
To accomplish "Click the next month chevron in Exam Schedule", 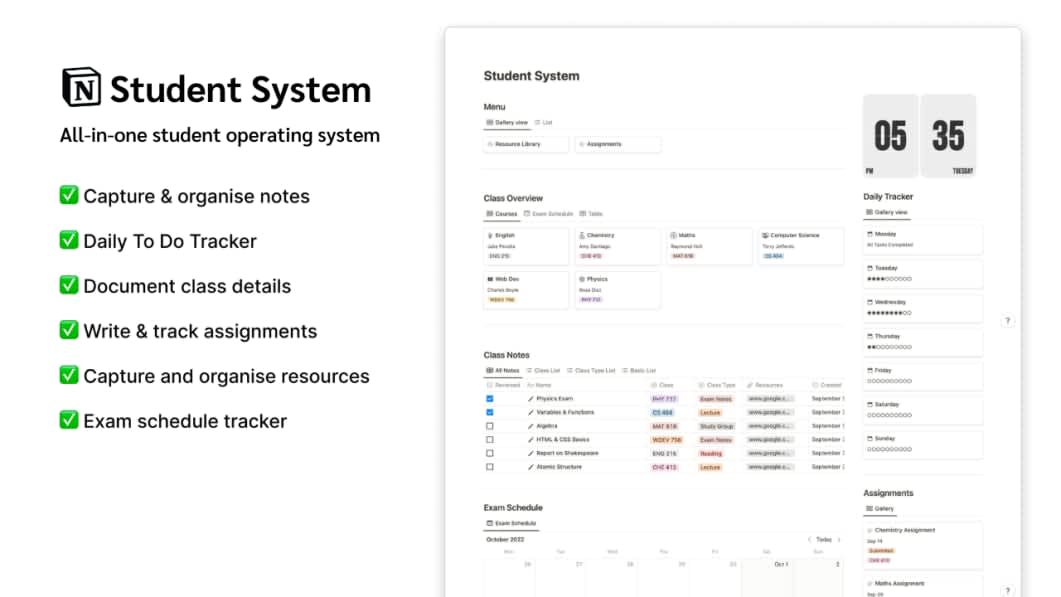I will [x=840, y=539].
